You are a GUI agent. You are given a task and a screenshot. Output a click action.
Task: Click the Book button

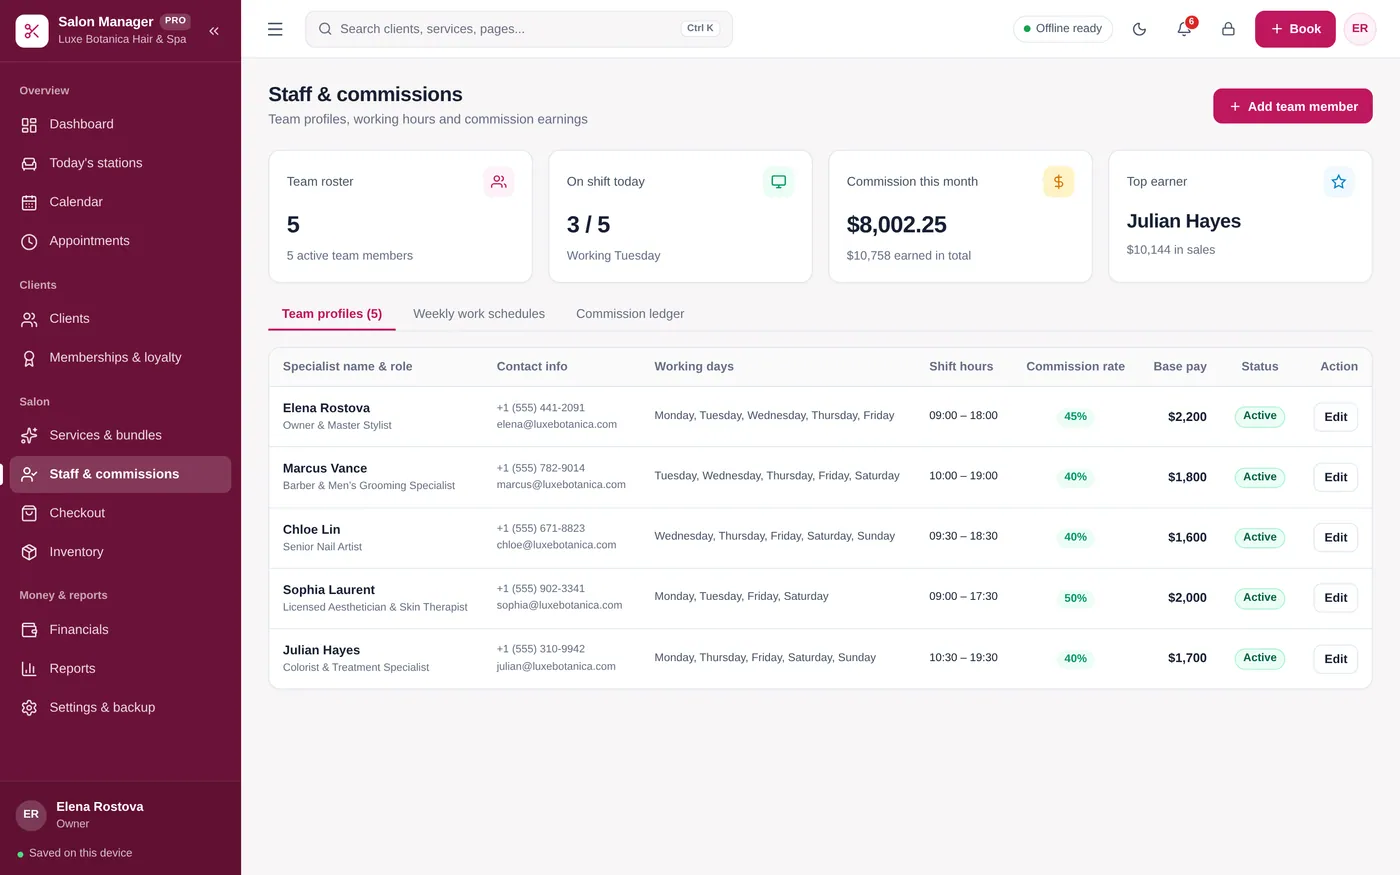click(1295, 29)
